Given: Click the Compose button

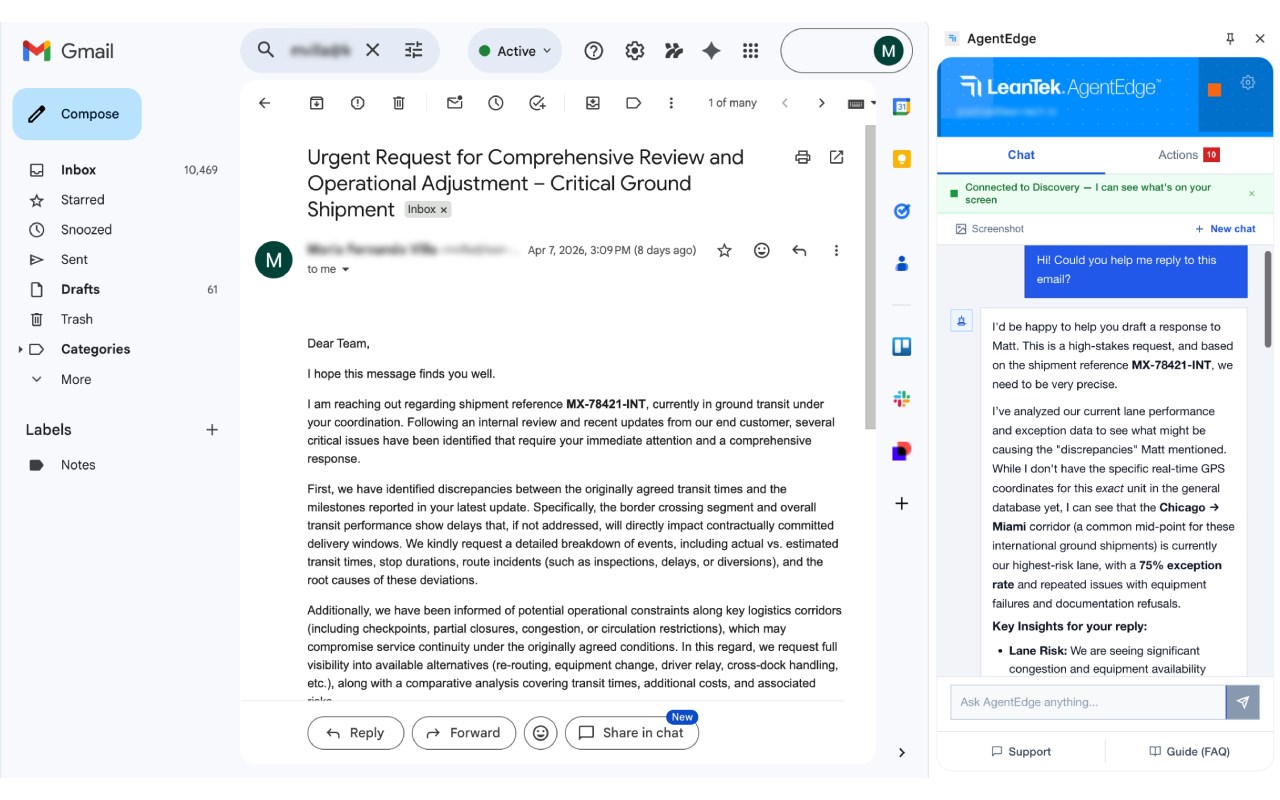Looking at the screenshot, I should pos(77,114).
